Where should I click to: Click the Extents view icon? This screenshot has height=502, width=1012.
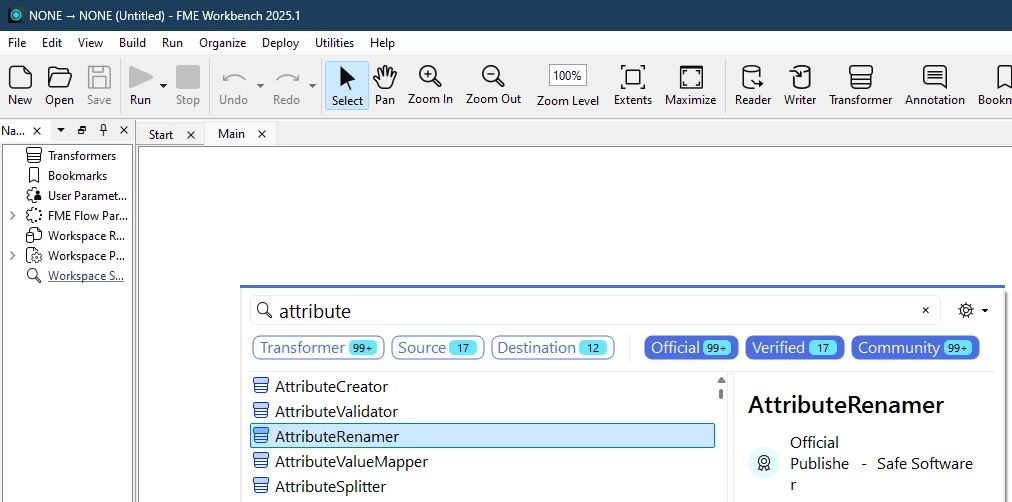click(x=632, y=77)
